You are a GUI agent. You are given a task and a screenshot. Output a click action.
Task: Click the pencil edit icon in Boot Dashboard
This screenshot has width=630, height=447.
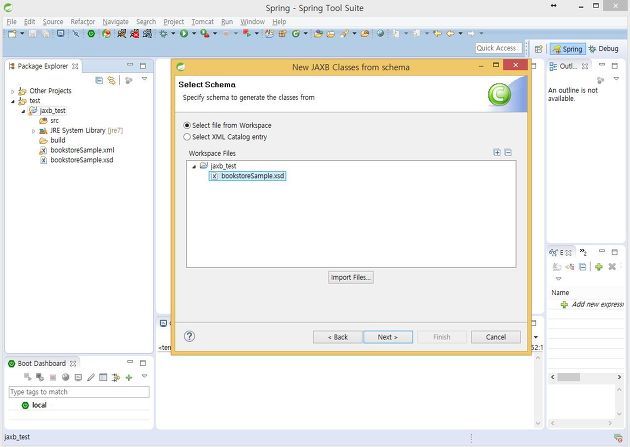[x=91, y=377]
